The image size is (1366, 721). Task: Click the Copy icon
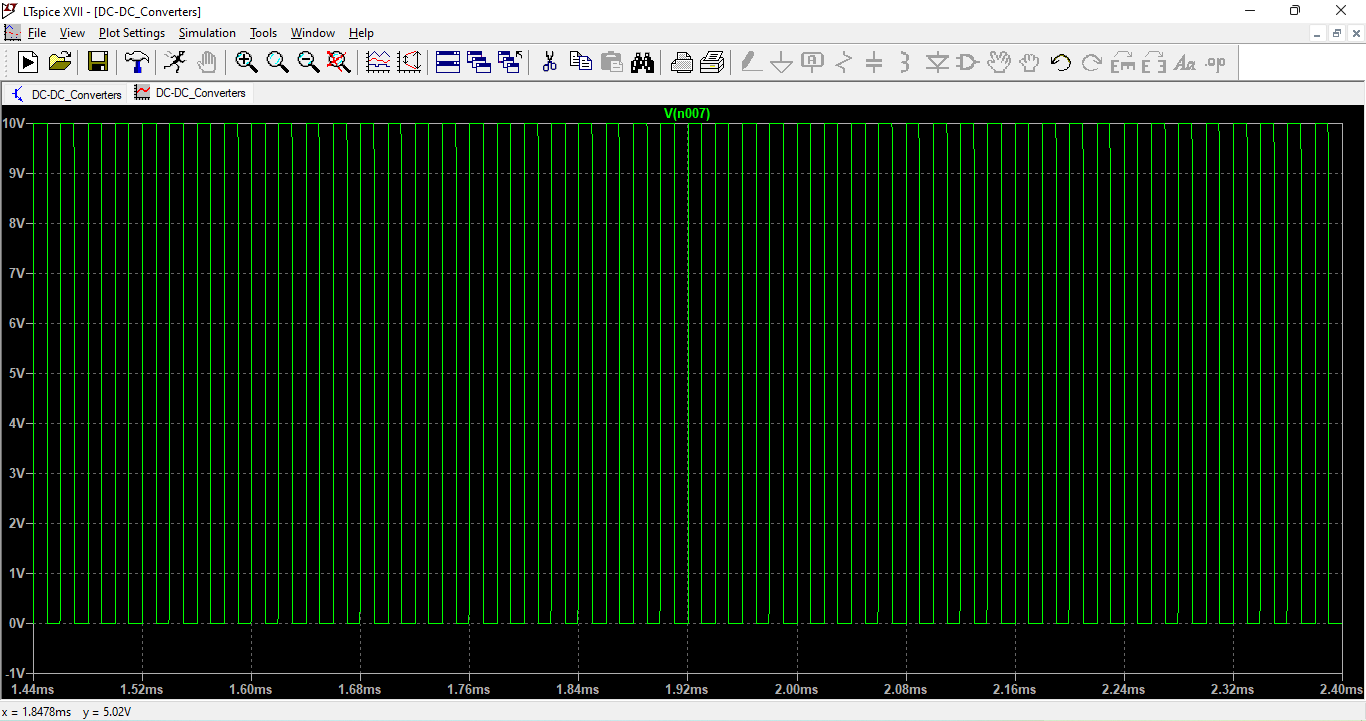(580, 63)
